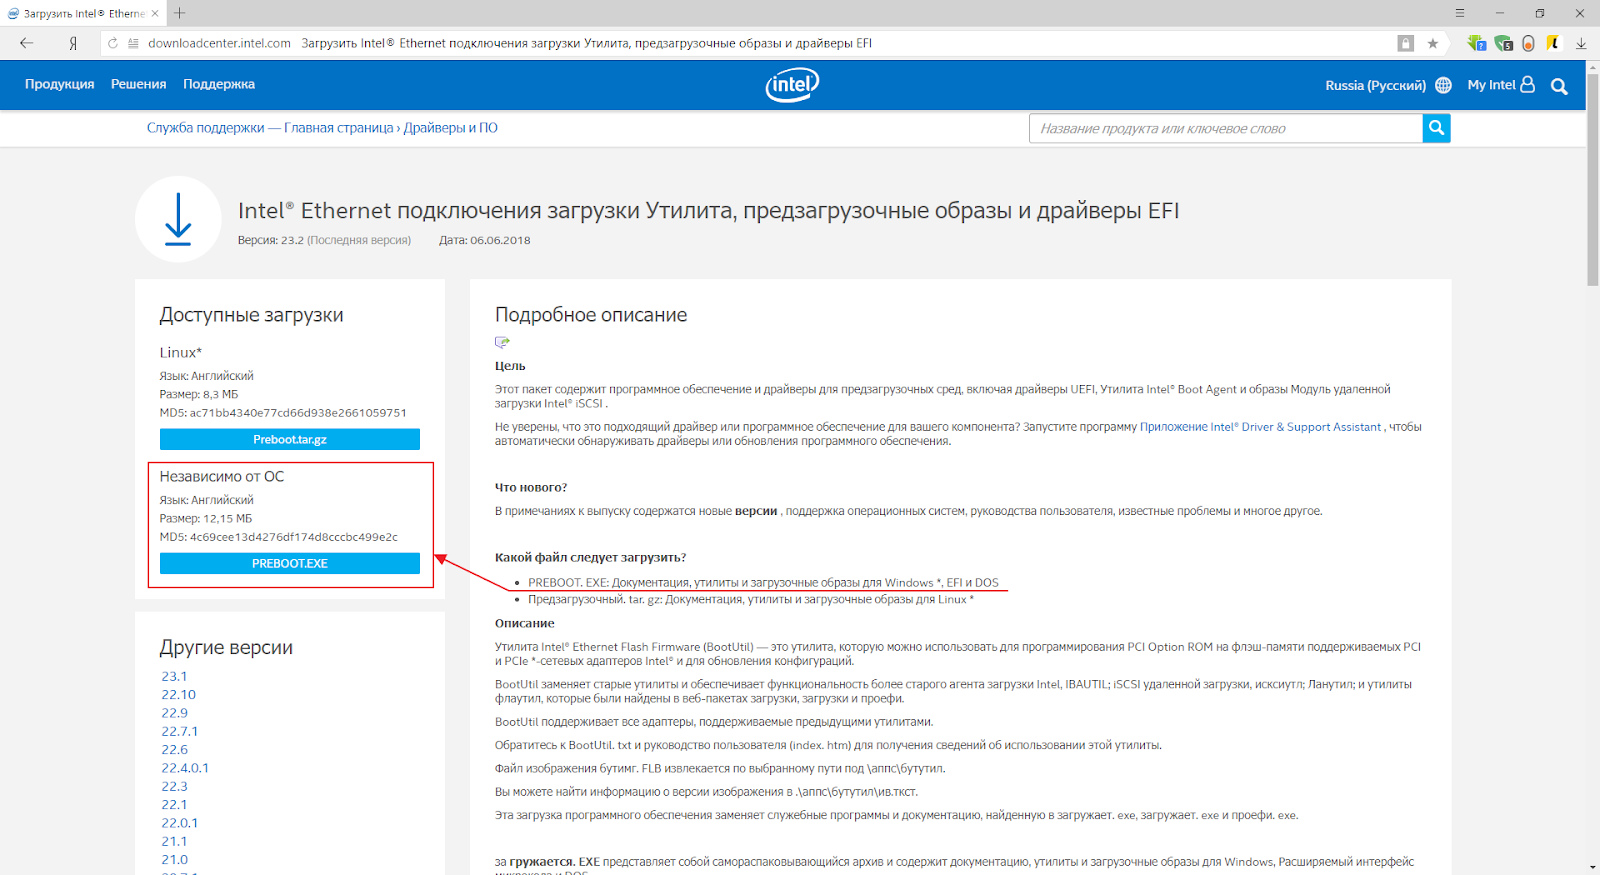
Task: Open the Продукция menu
Action: (x=60, y=84)
